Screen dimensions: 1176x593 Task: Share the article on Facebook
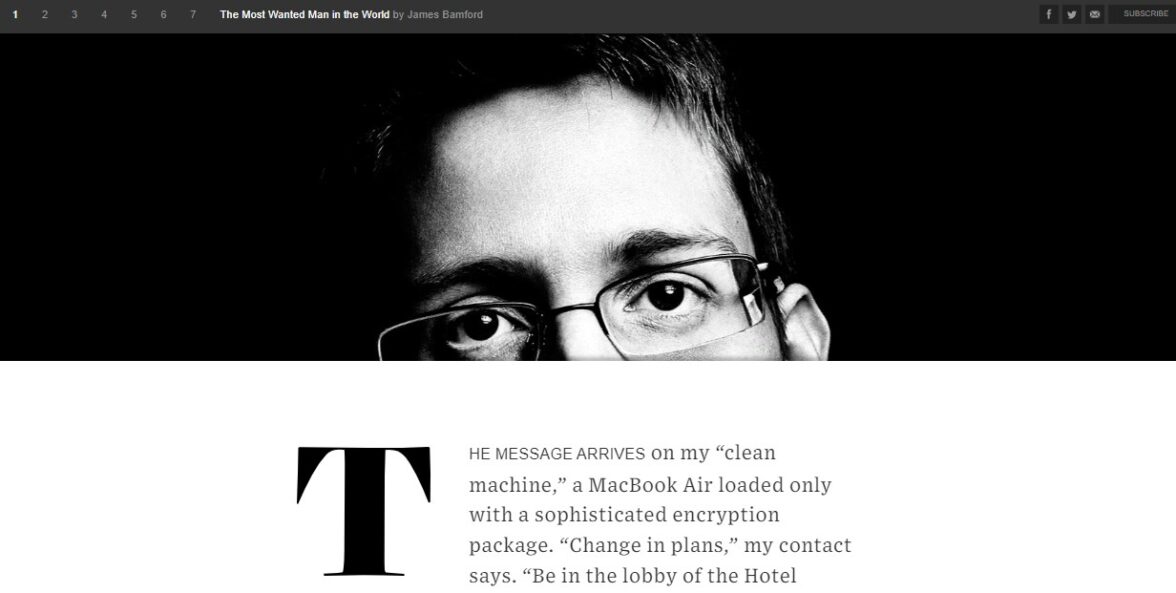(x=1048, y=14)
